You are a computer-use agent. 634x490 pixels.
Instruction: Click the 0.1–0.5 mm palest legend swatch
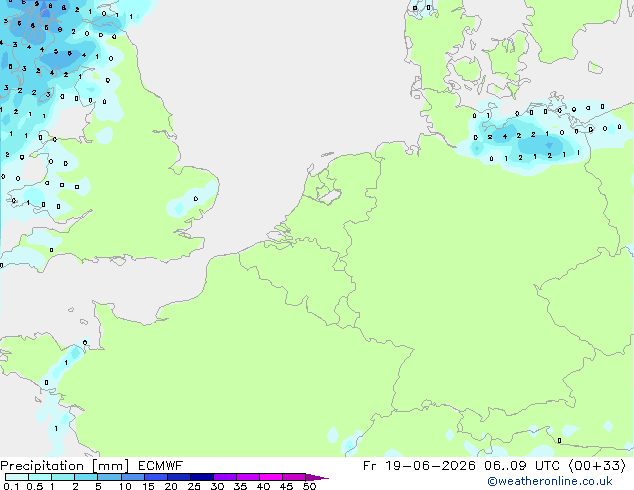tap(17, 477)
